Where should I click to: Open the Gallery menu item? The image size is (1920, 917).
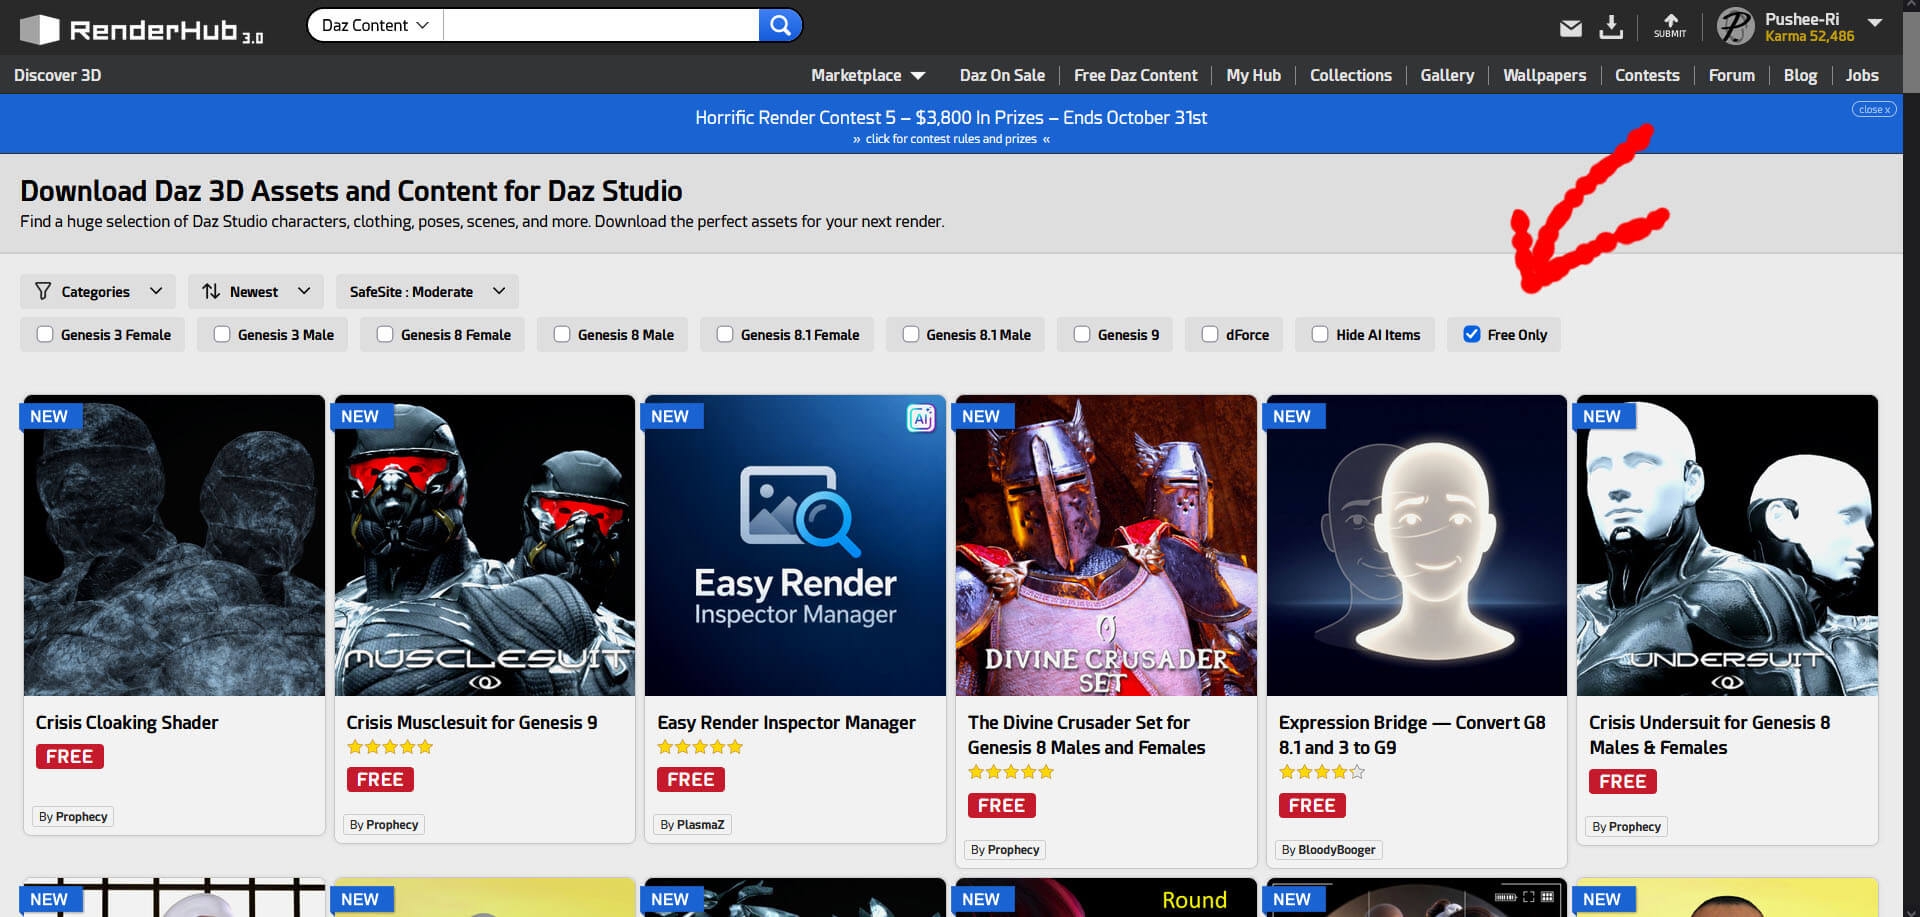point(1447,75)
